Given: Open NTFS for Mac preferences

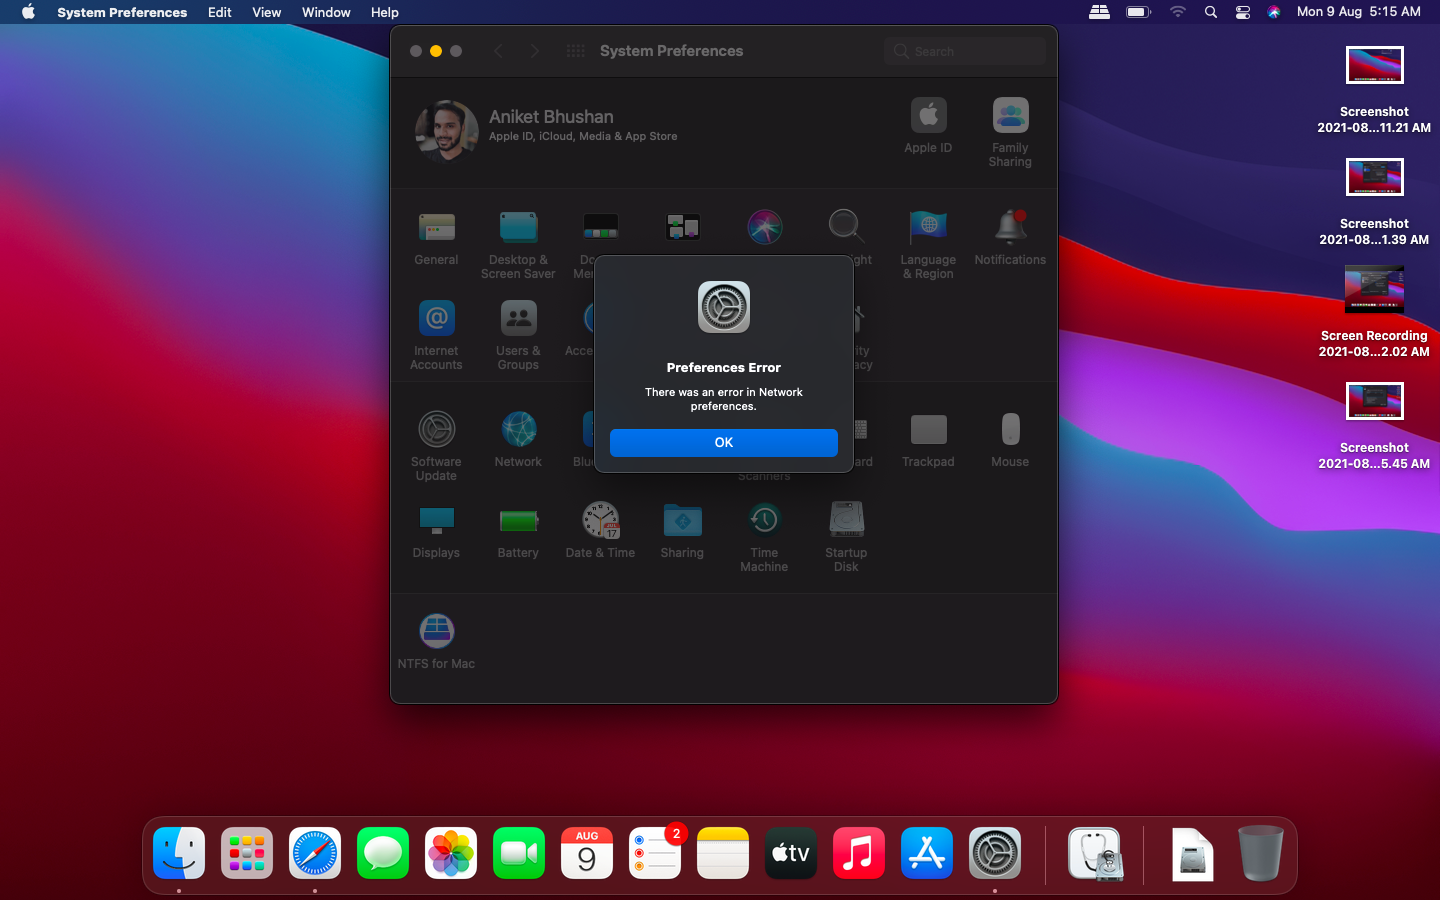Looking at the screenshot, I should [x=436, y=632].
